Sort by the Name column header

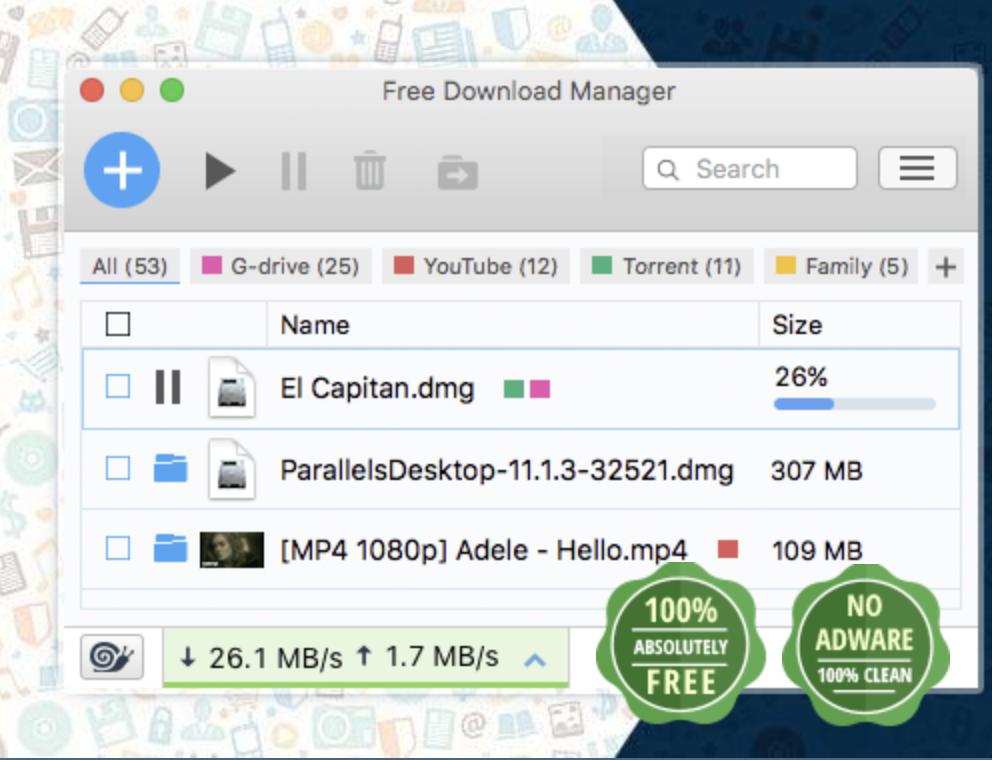pos(512,325)
